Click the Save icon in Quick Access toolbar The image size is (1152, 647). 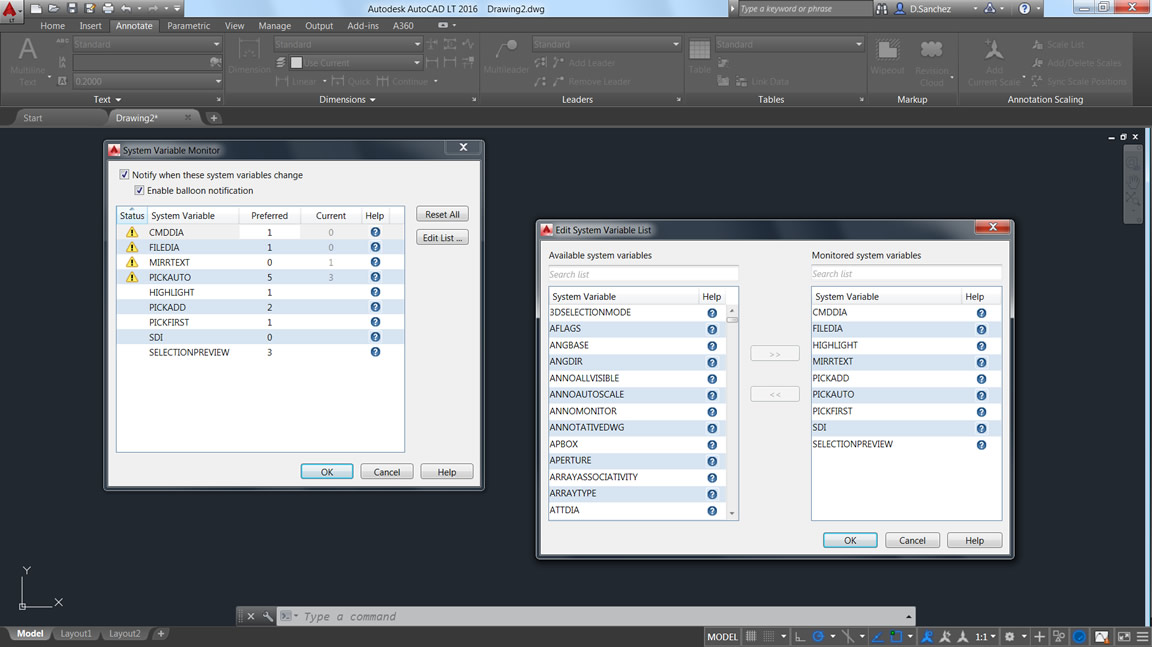click(x=72, y=9)
